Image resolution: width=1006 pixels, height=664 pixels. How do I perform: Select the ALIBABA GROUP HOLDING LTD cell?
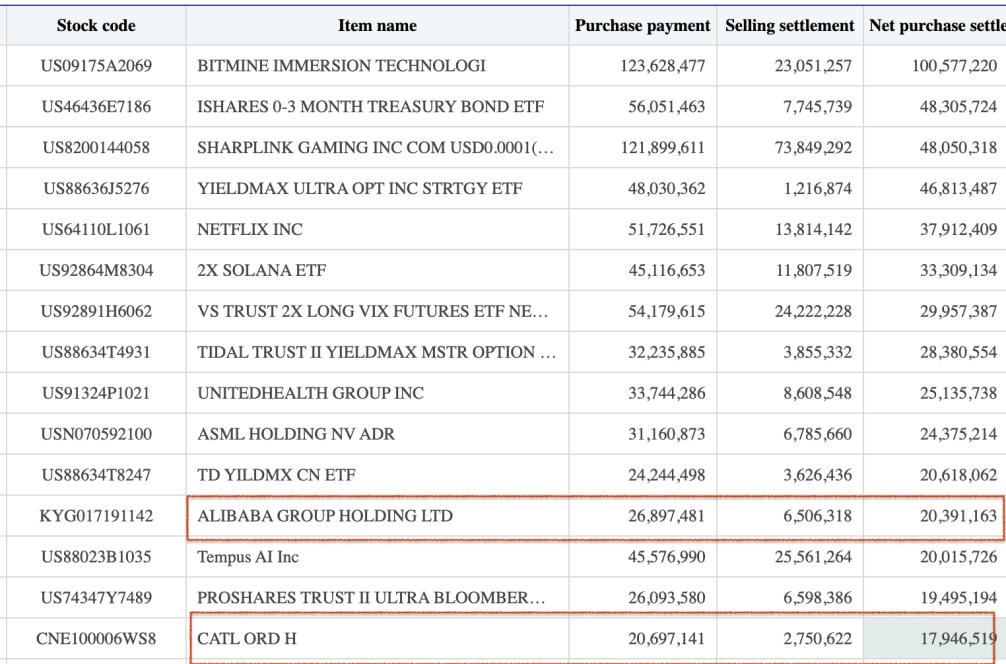(x=325, y=516)
